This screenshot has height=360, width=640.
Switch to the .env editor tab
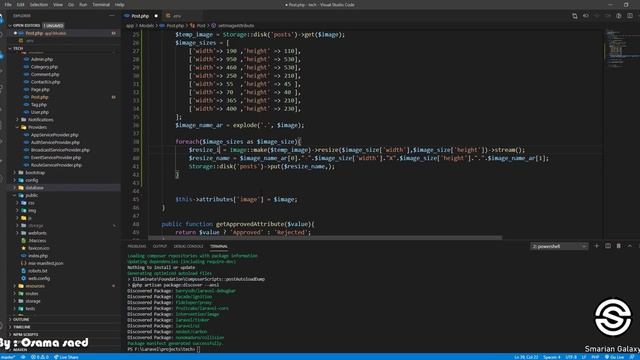[177, 16]
